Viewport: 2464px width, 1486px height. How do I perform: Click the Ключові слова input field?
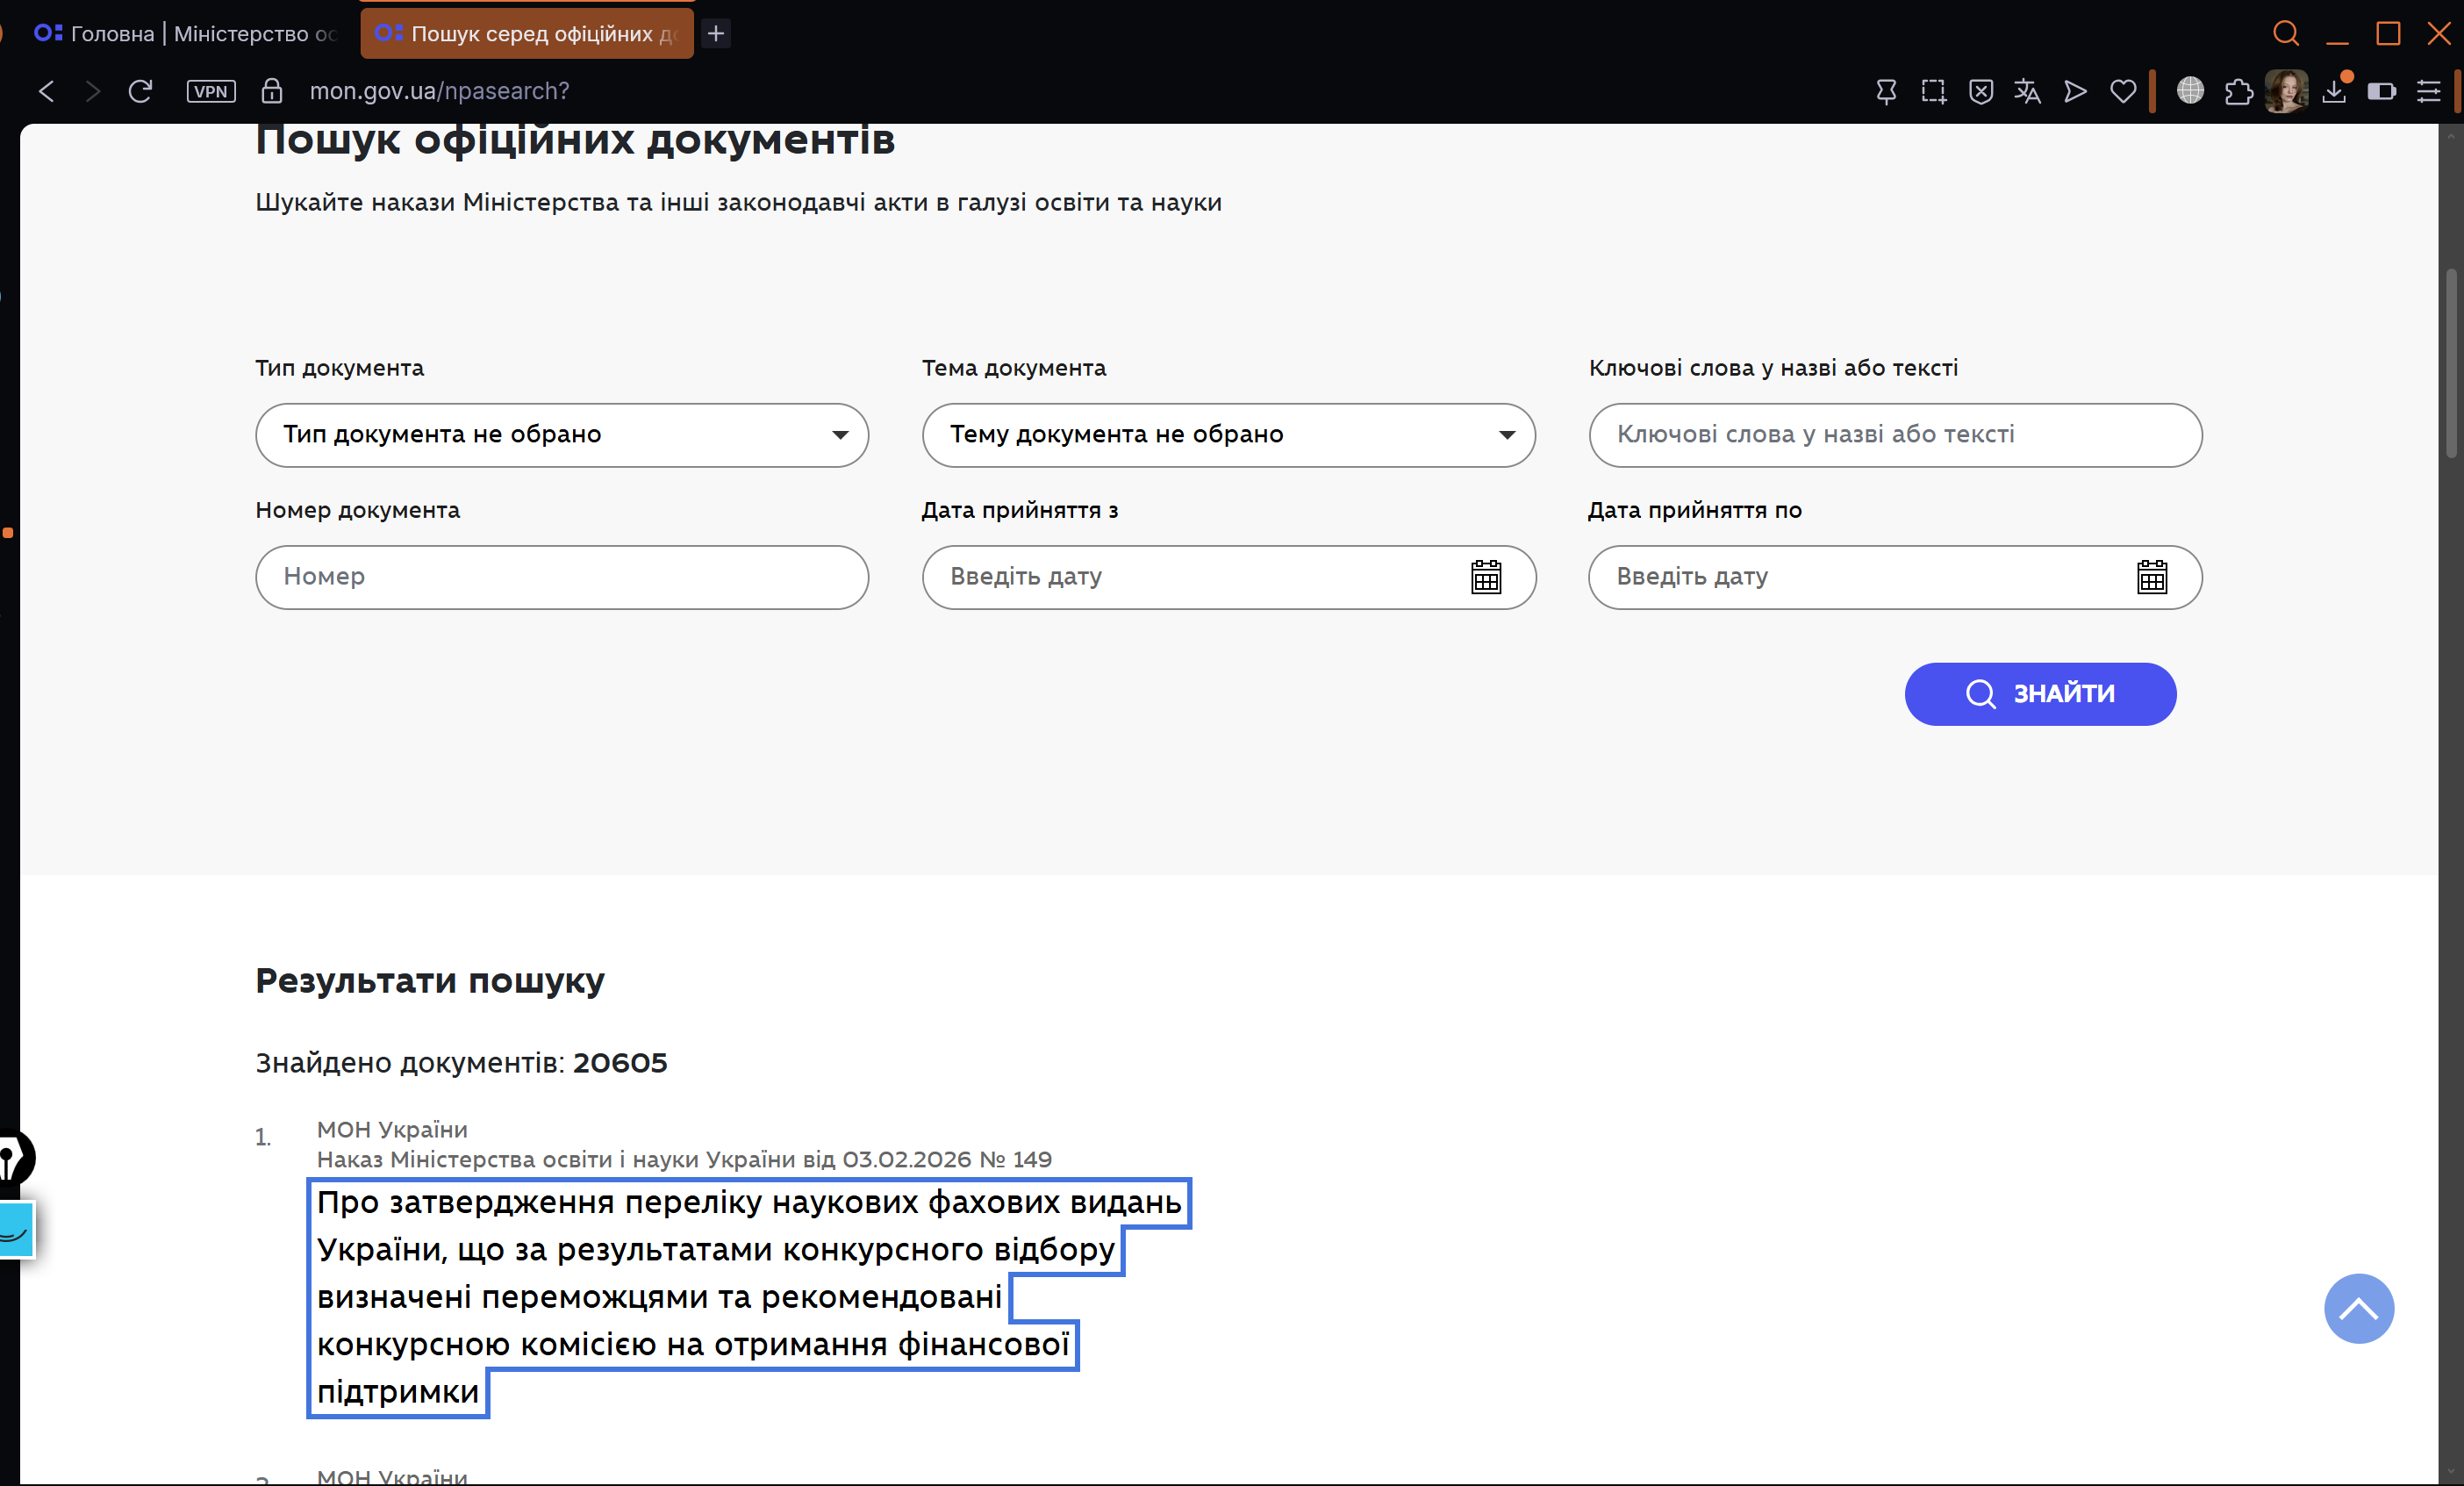pyautogui.click(x=1894, y=435)
